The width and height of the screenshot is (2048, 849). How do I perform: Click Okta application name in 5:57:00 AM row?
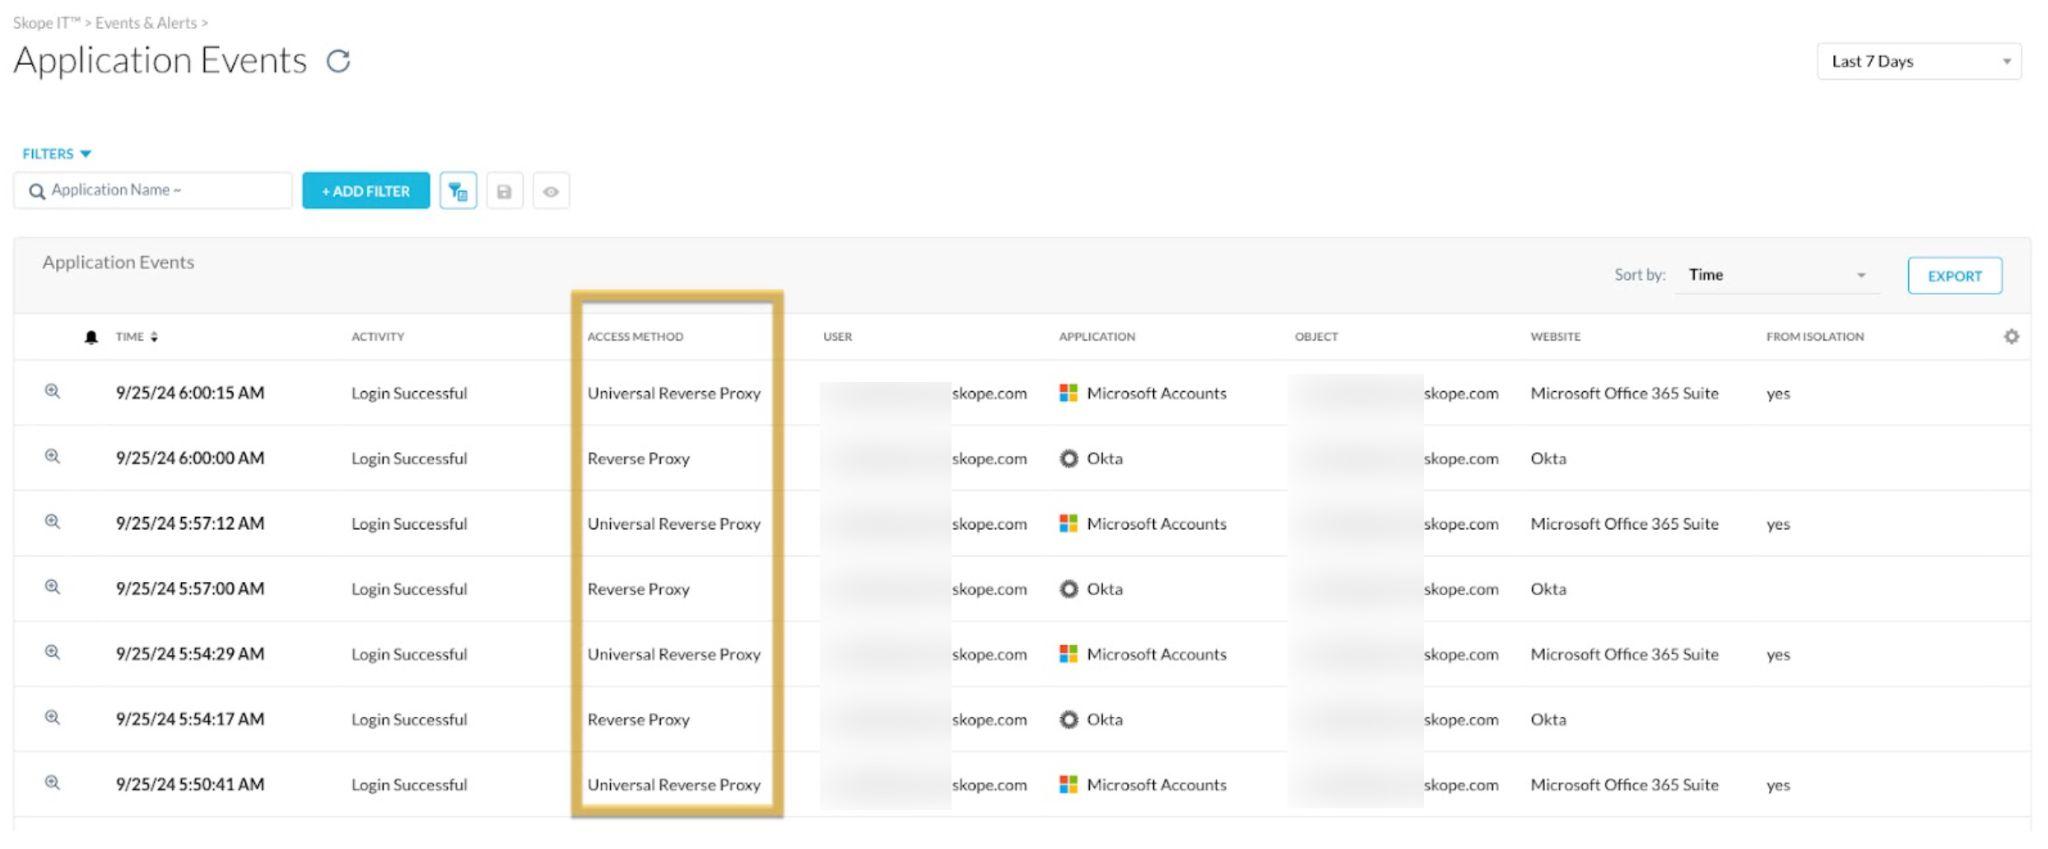[x=1104, y=589]
